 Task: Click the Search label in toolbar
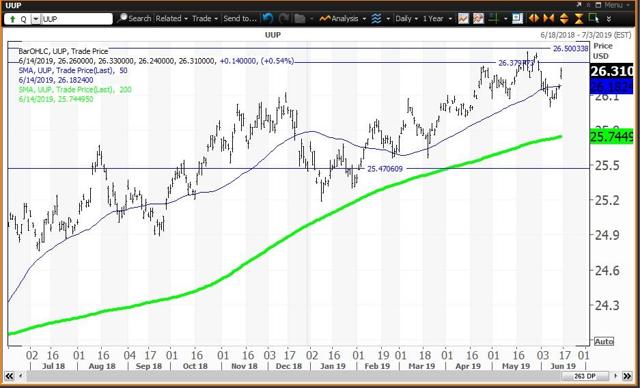[140, 19]
